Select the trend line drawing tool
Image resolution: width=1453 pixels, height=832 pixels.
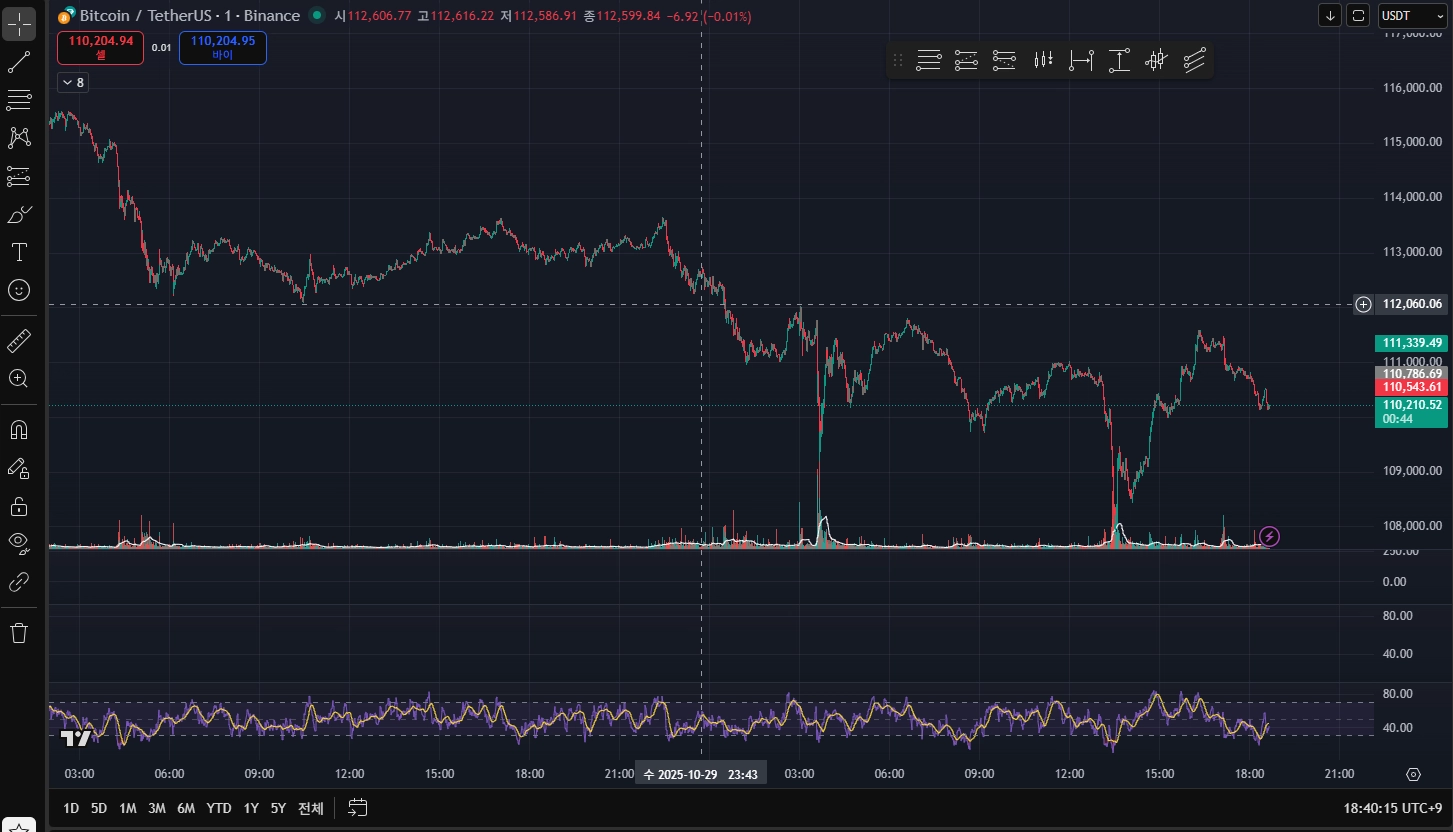pyautogui.click(x=19, y=62)
